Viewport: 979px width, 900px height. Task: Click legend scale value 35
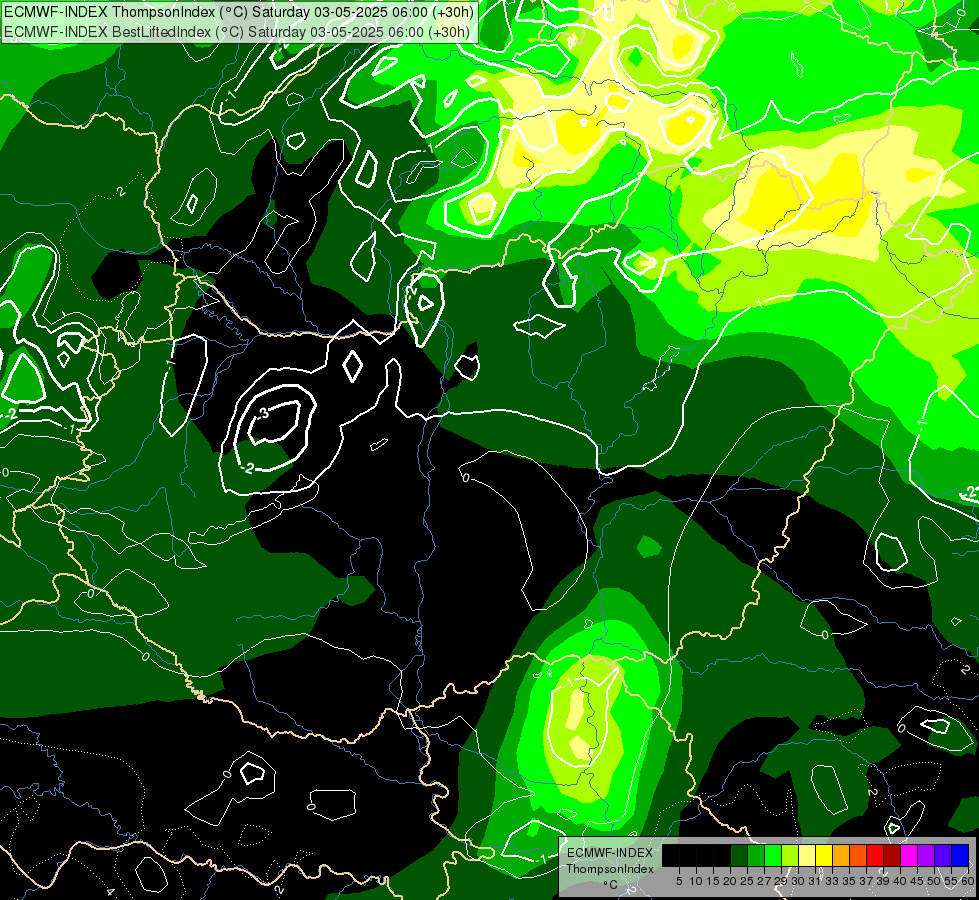(849, 881)
